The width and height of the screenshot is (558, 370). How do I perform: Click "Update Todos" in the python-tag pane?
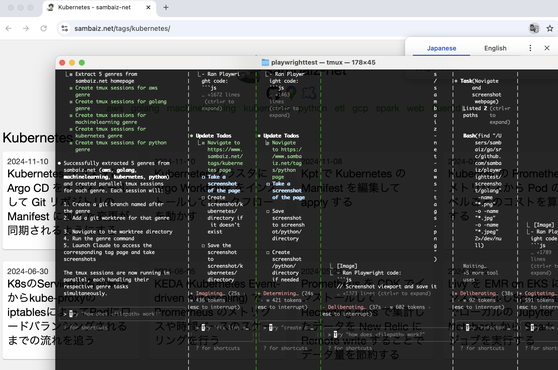(x=281, y=136)
